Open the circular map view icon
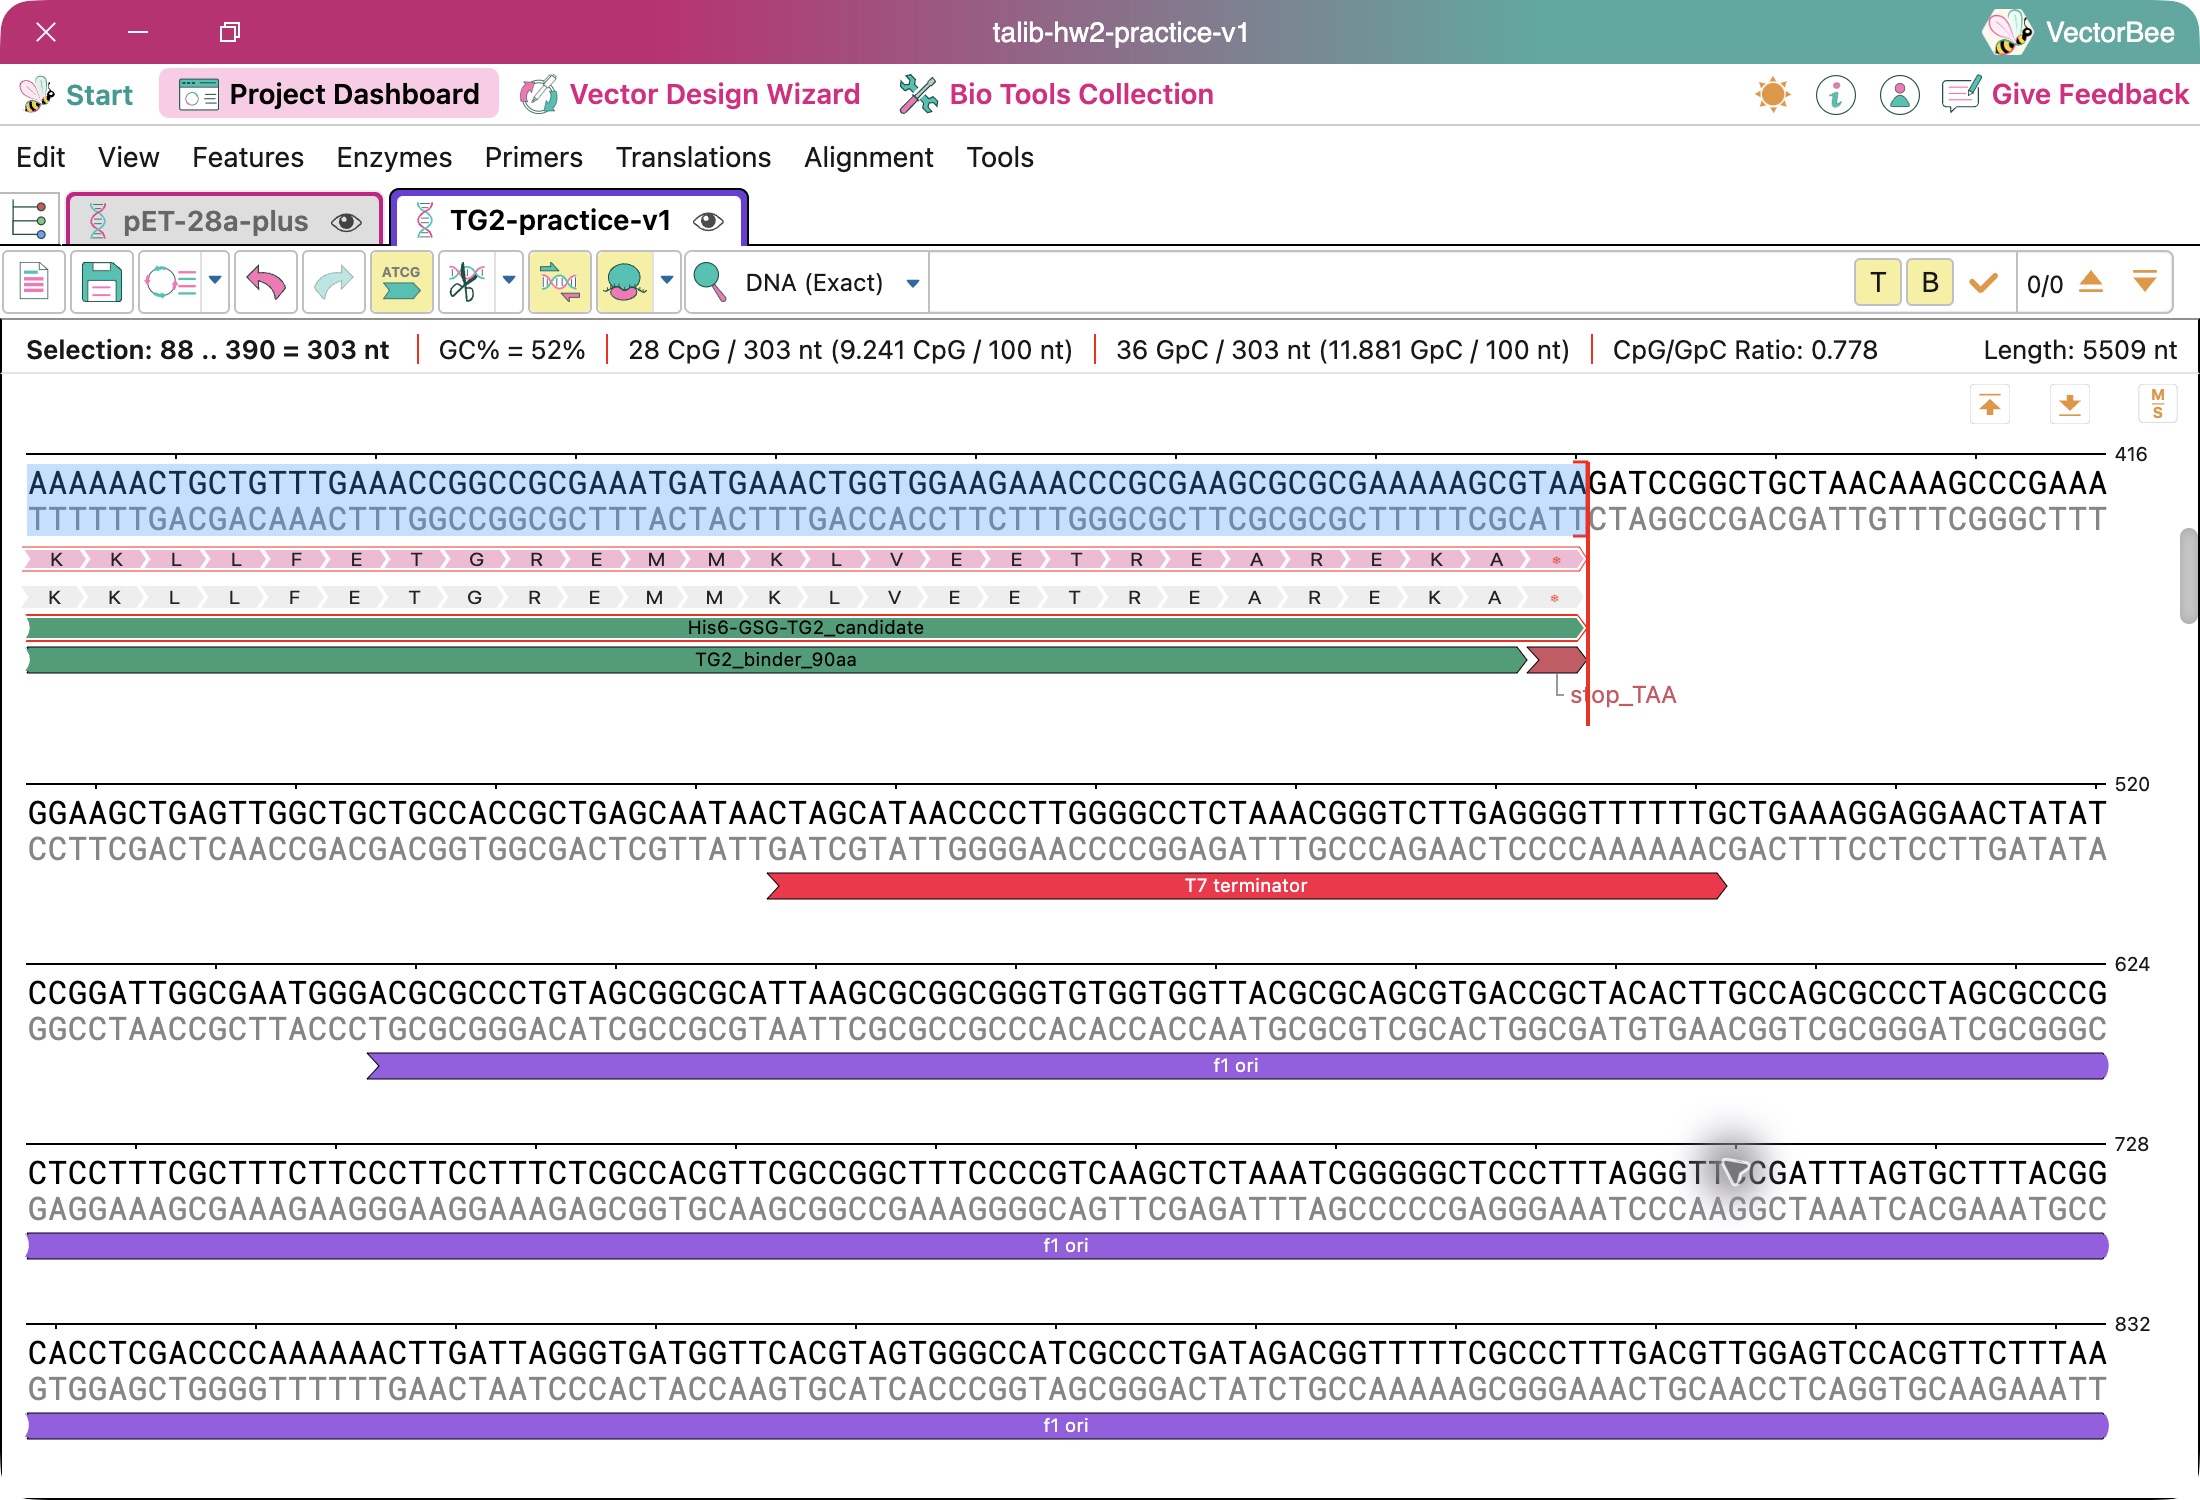The width and height of the screenshot is (2200, 1500). point(171,283)
